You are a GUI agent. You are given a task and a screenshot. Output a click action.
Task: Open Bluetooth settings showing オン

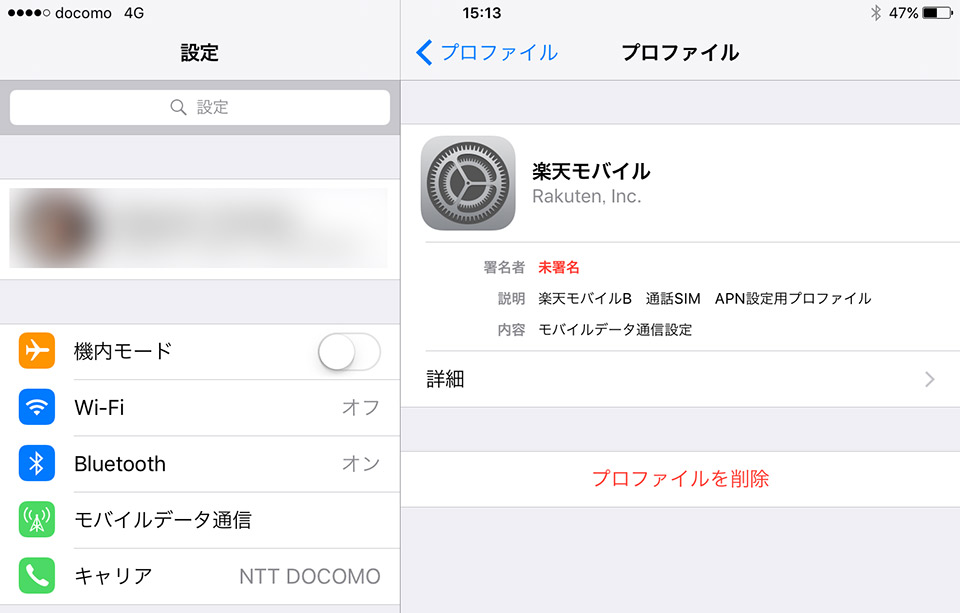(200, 464)
